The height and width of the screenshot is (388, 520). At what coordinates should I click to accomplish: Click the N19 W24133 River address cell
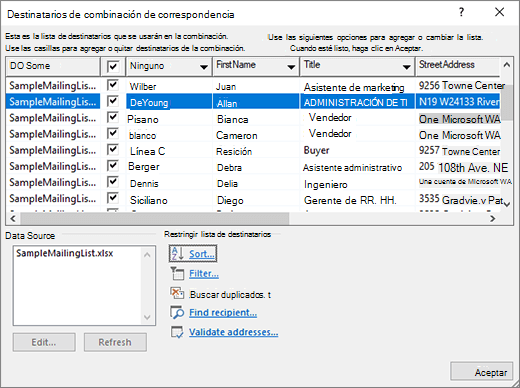[x=458, y=102]
